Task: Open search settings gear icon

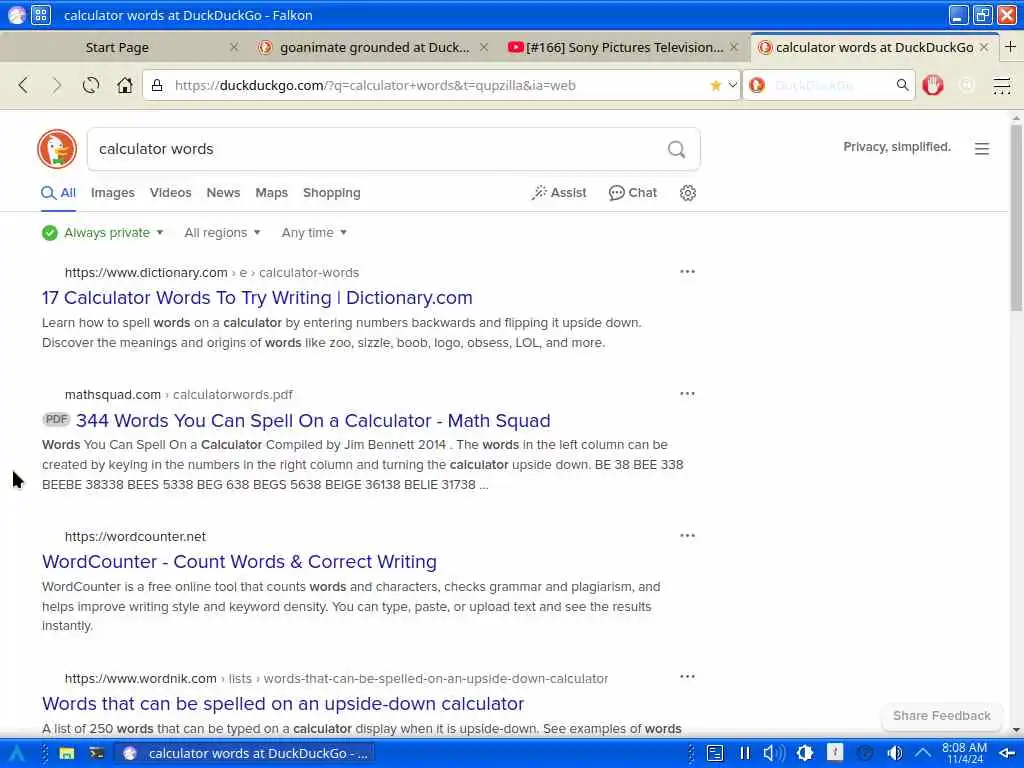Action: [x=688, y=193]
